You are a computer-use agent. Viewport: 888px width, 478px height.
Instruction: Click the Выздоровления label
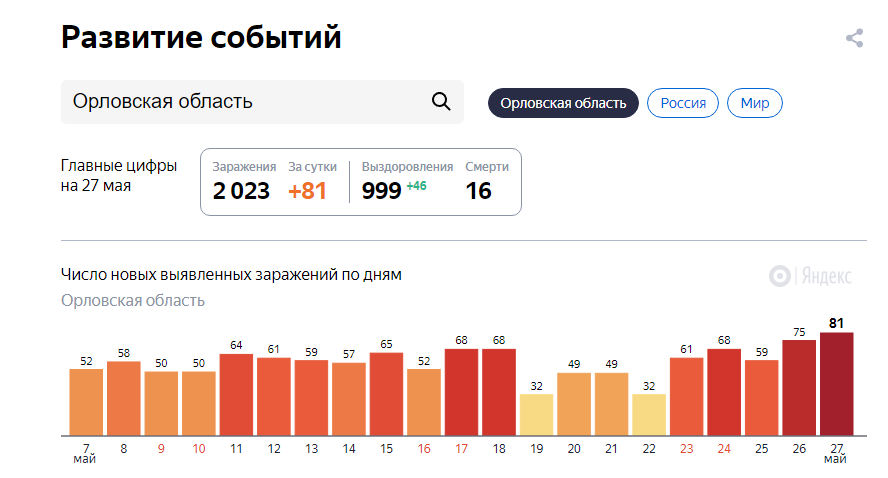407,167
